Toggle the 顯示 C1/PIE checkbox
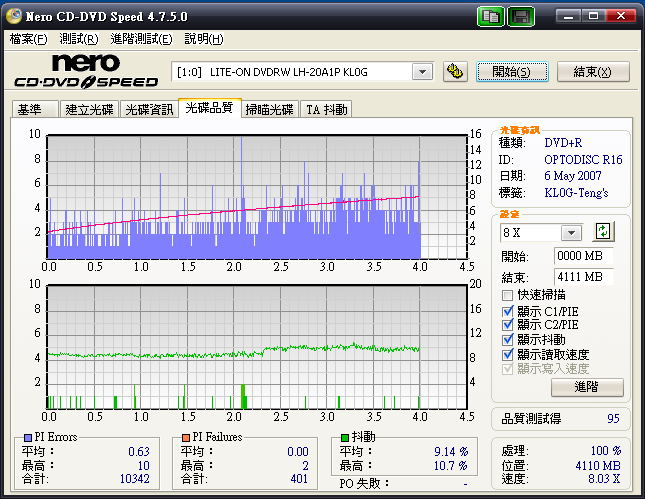The height and width of the screenshot is (499, 645). click(x=508, y=311)
